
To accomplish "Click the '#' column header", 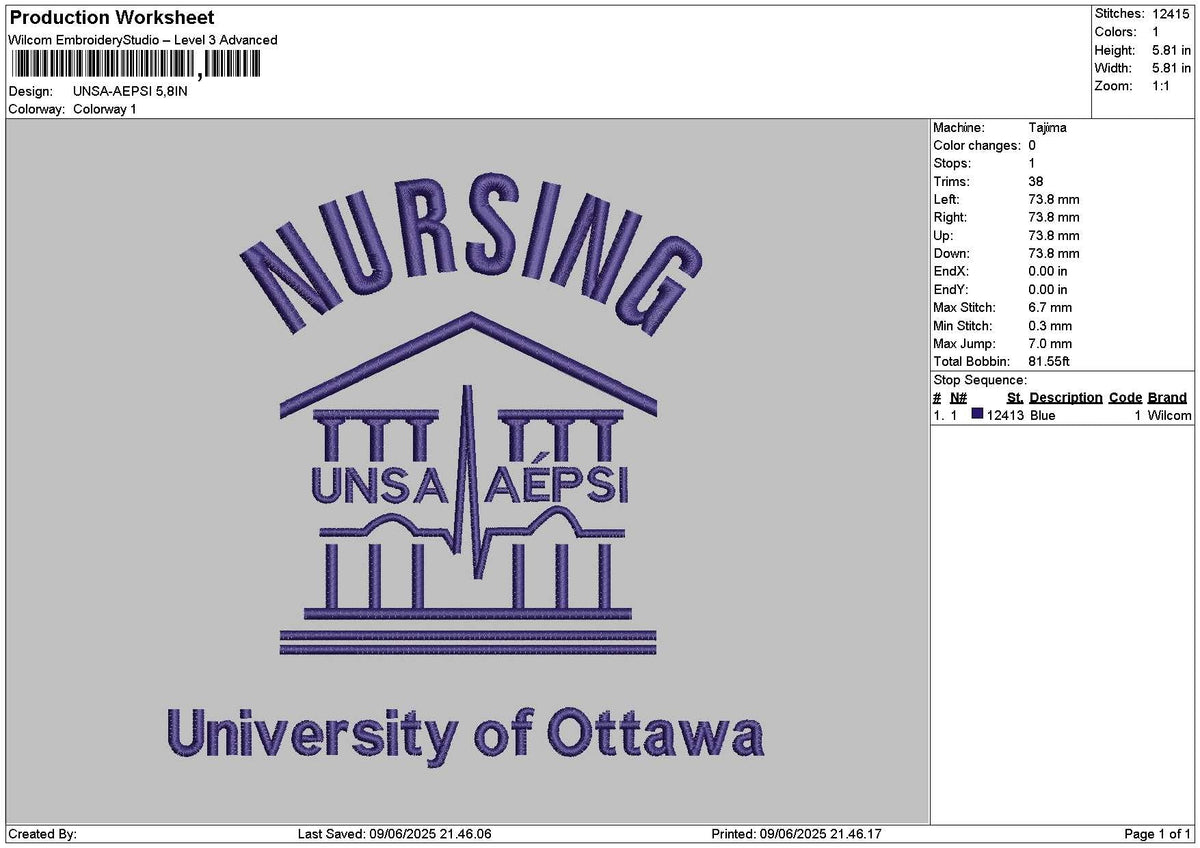I will point(937,398).
